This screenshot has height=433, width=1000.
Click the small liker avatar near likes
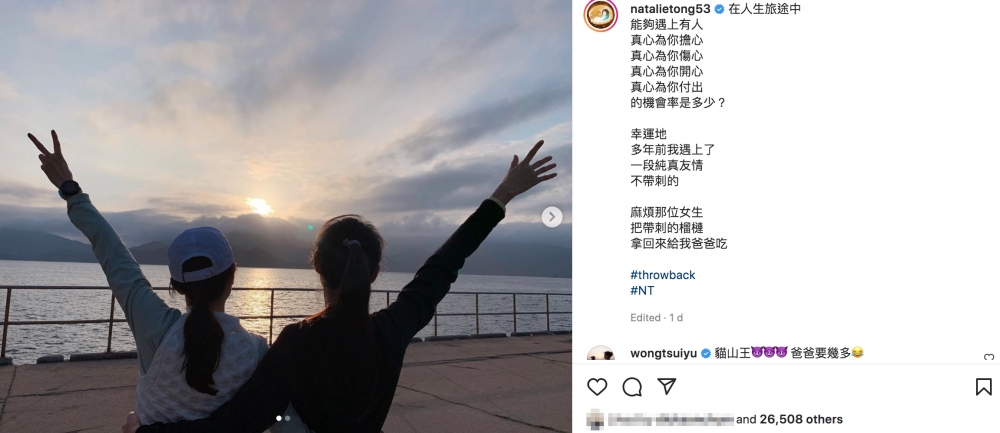tap(595, 419)
